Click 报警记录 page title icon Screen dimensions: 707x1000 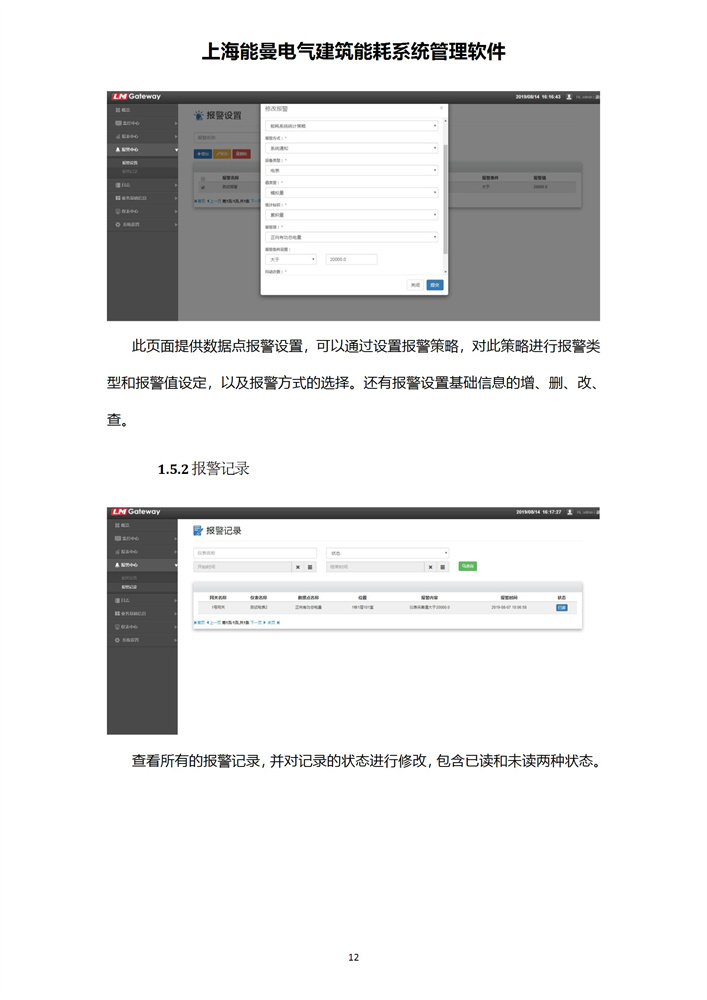pyautogui.click(x=198, y=530)
